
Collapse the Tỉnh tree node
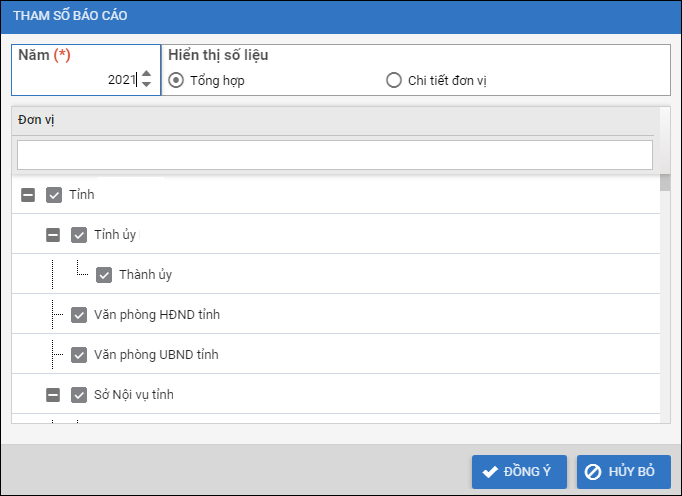(29, 195)
